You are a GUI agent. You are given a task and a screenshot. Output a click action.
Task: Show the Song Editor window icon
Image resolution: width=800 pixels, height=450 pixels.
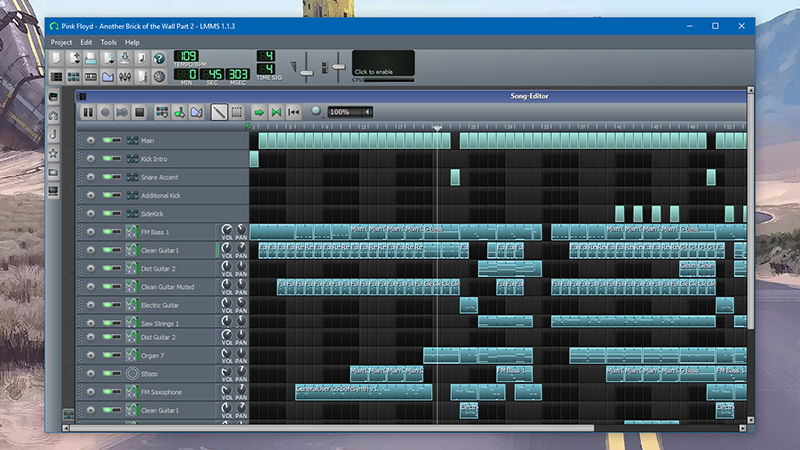pyautogui.click(x=56, y=77)
